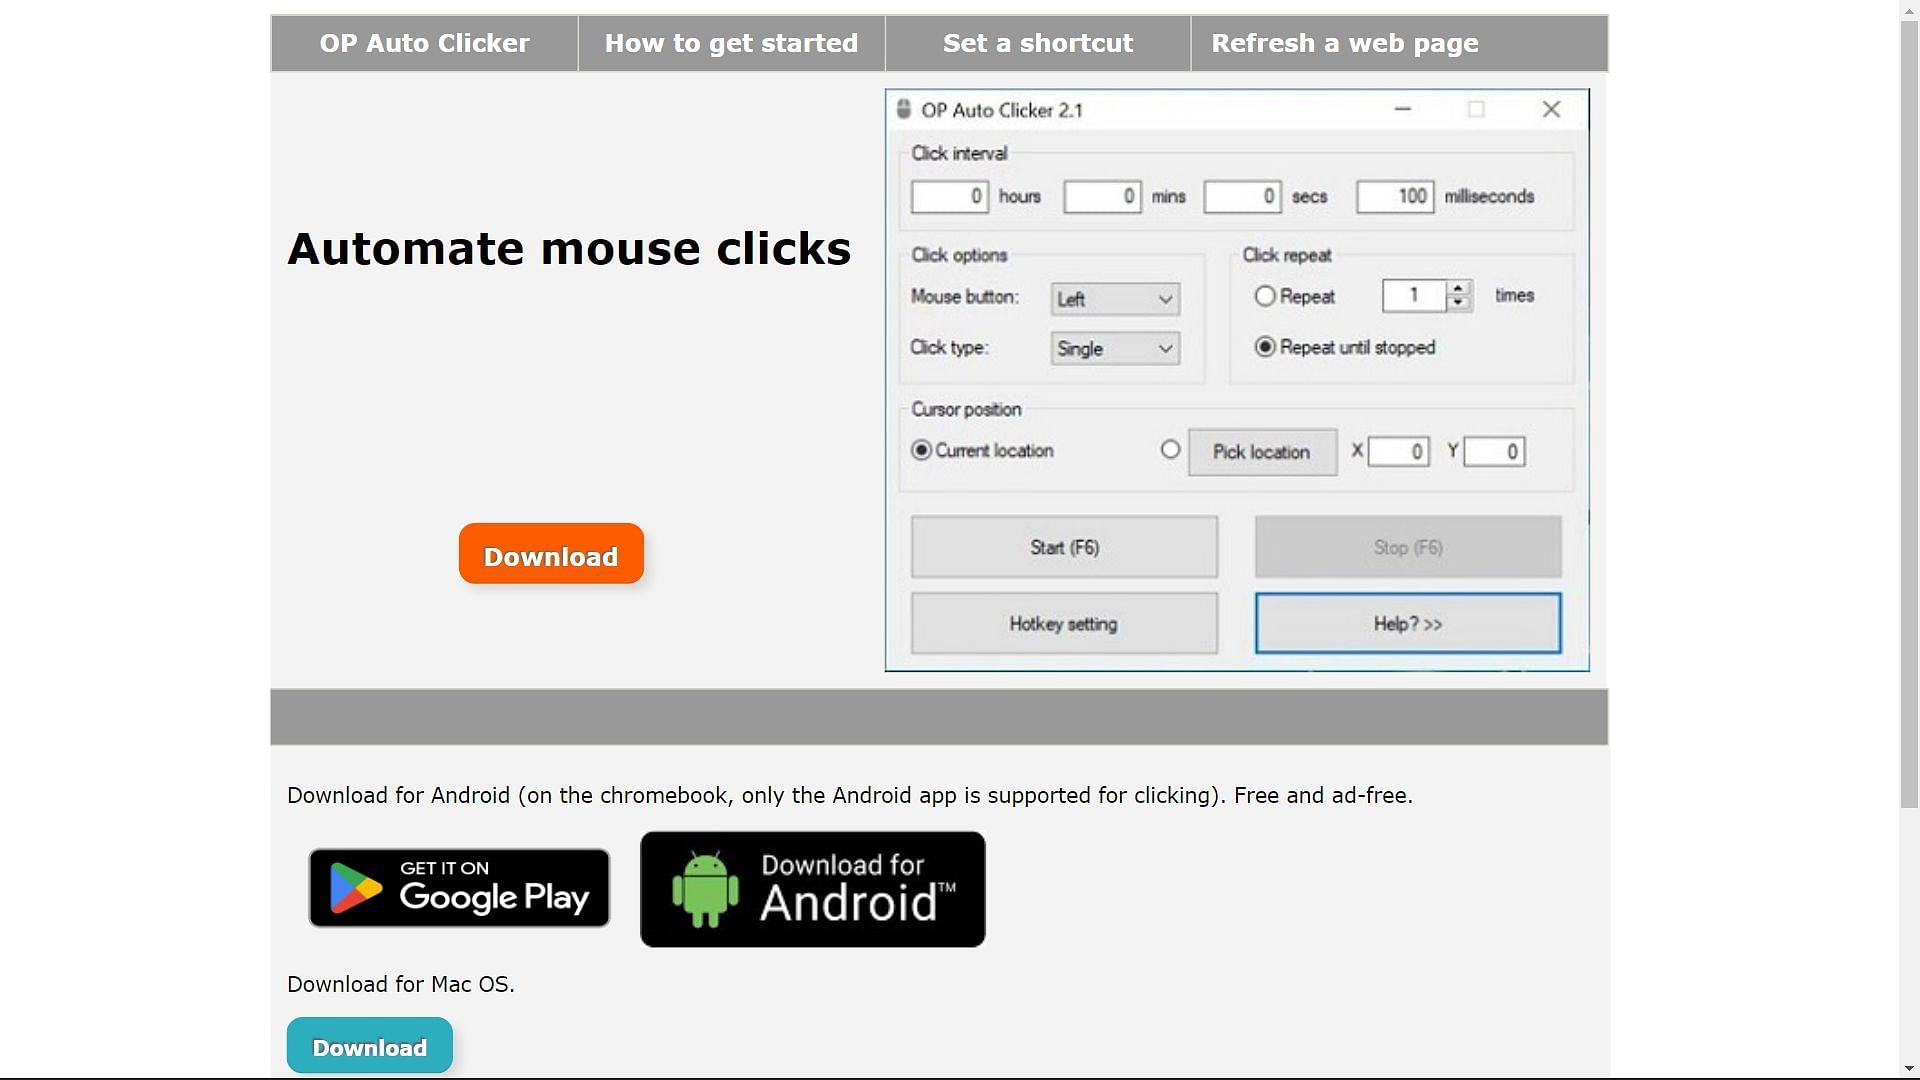Download OP Auto Clicker for Windows
This screenshot has width=1920, height=1080.
551,555
